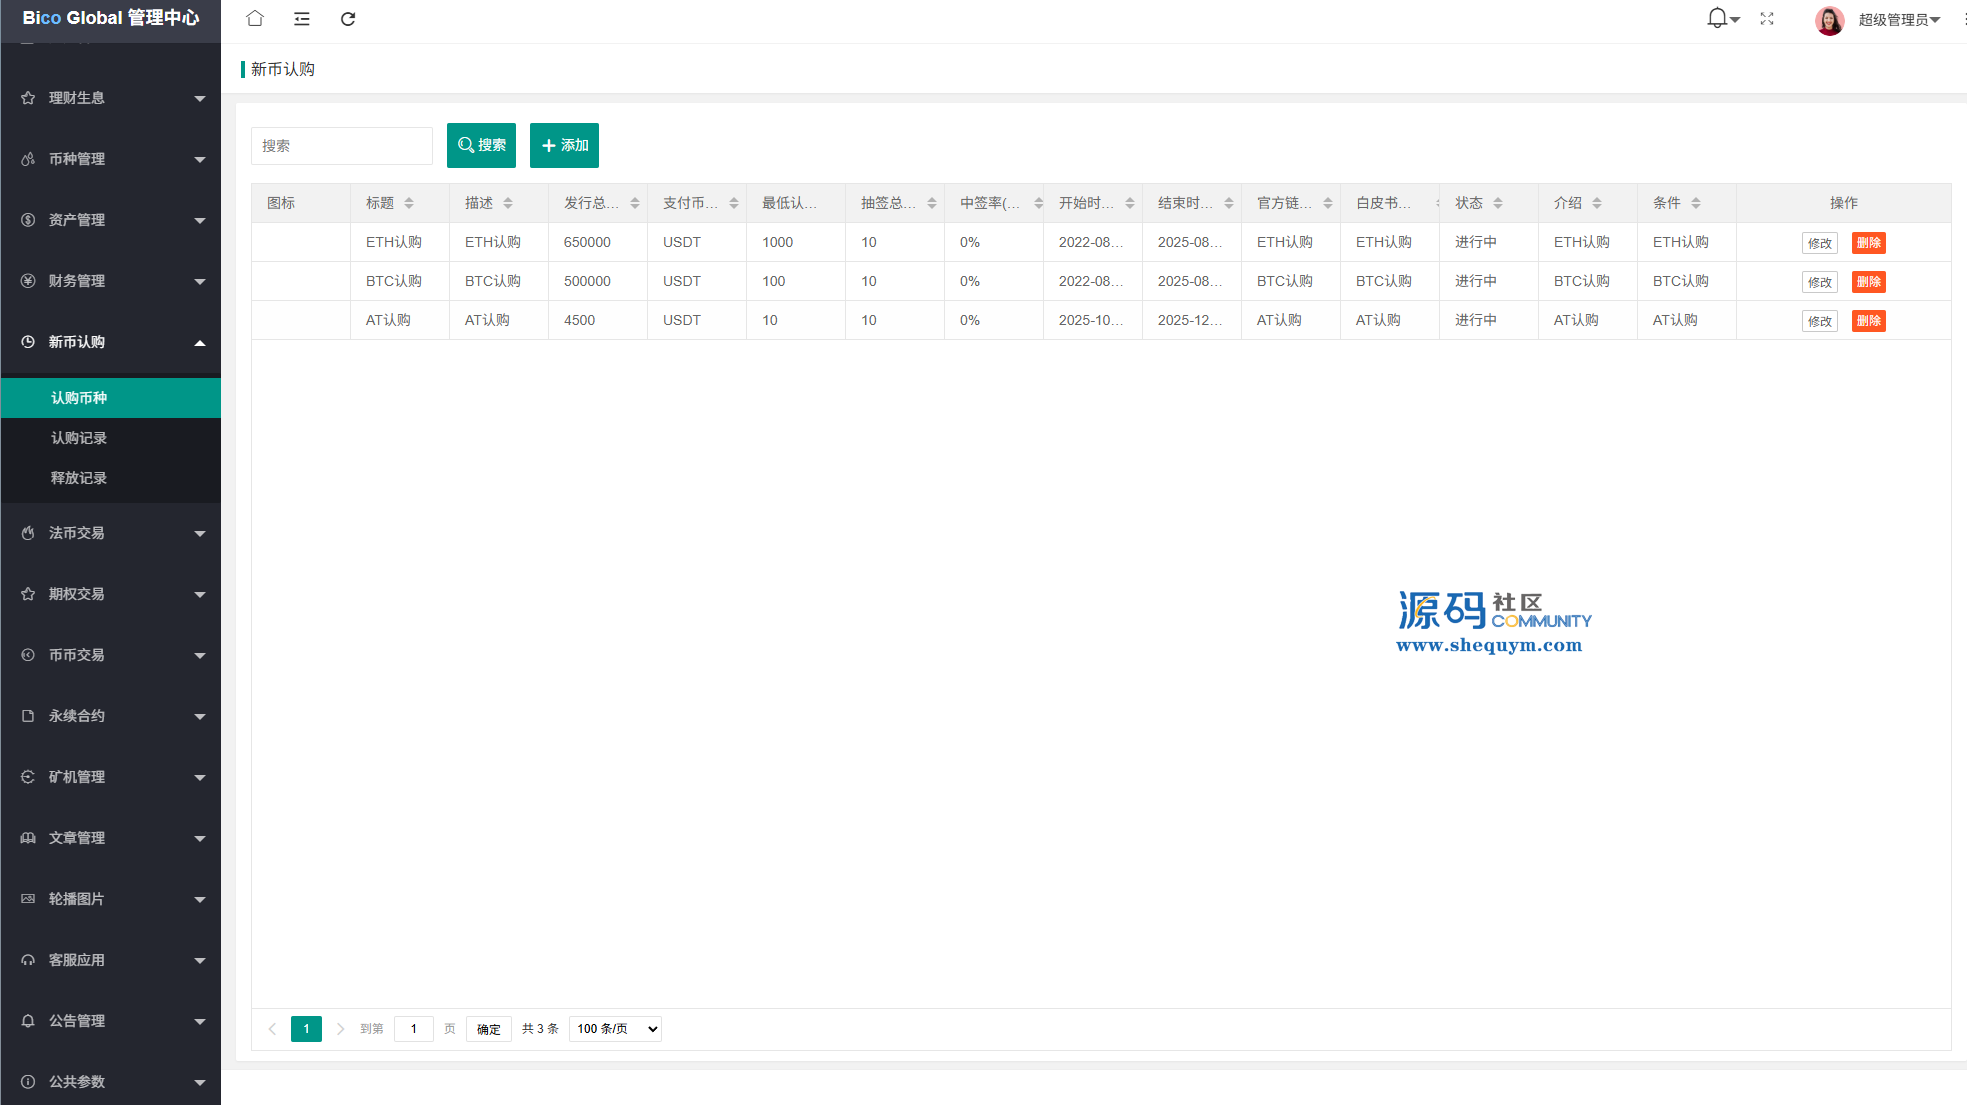Click the admin avatar picture
The width and height of the screenshot is (1967, 1105).
pos(1829,20)
